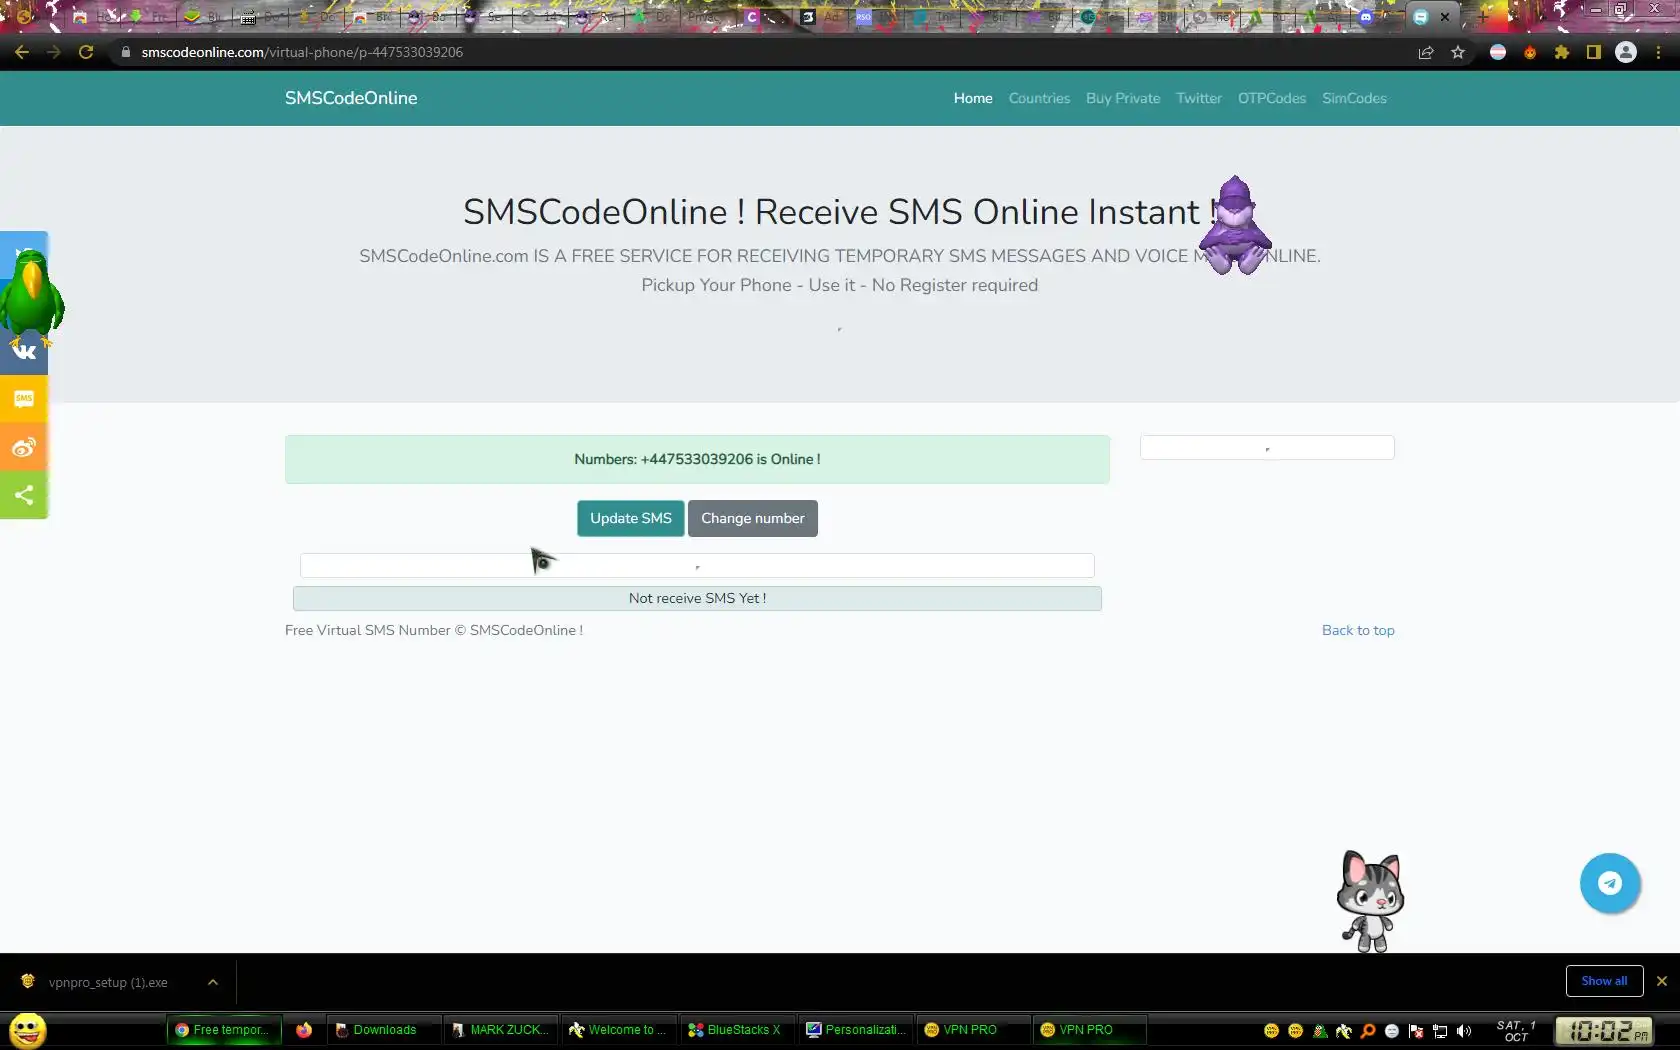
Task: Bookmark this page with the star icon
Action: tap(1458, 52)
